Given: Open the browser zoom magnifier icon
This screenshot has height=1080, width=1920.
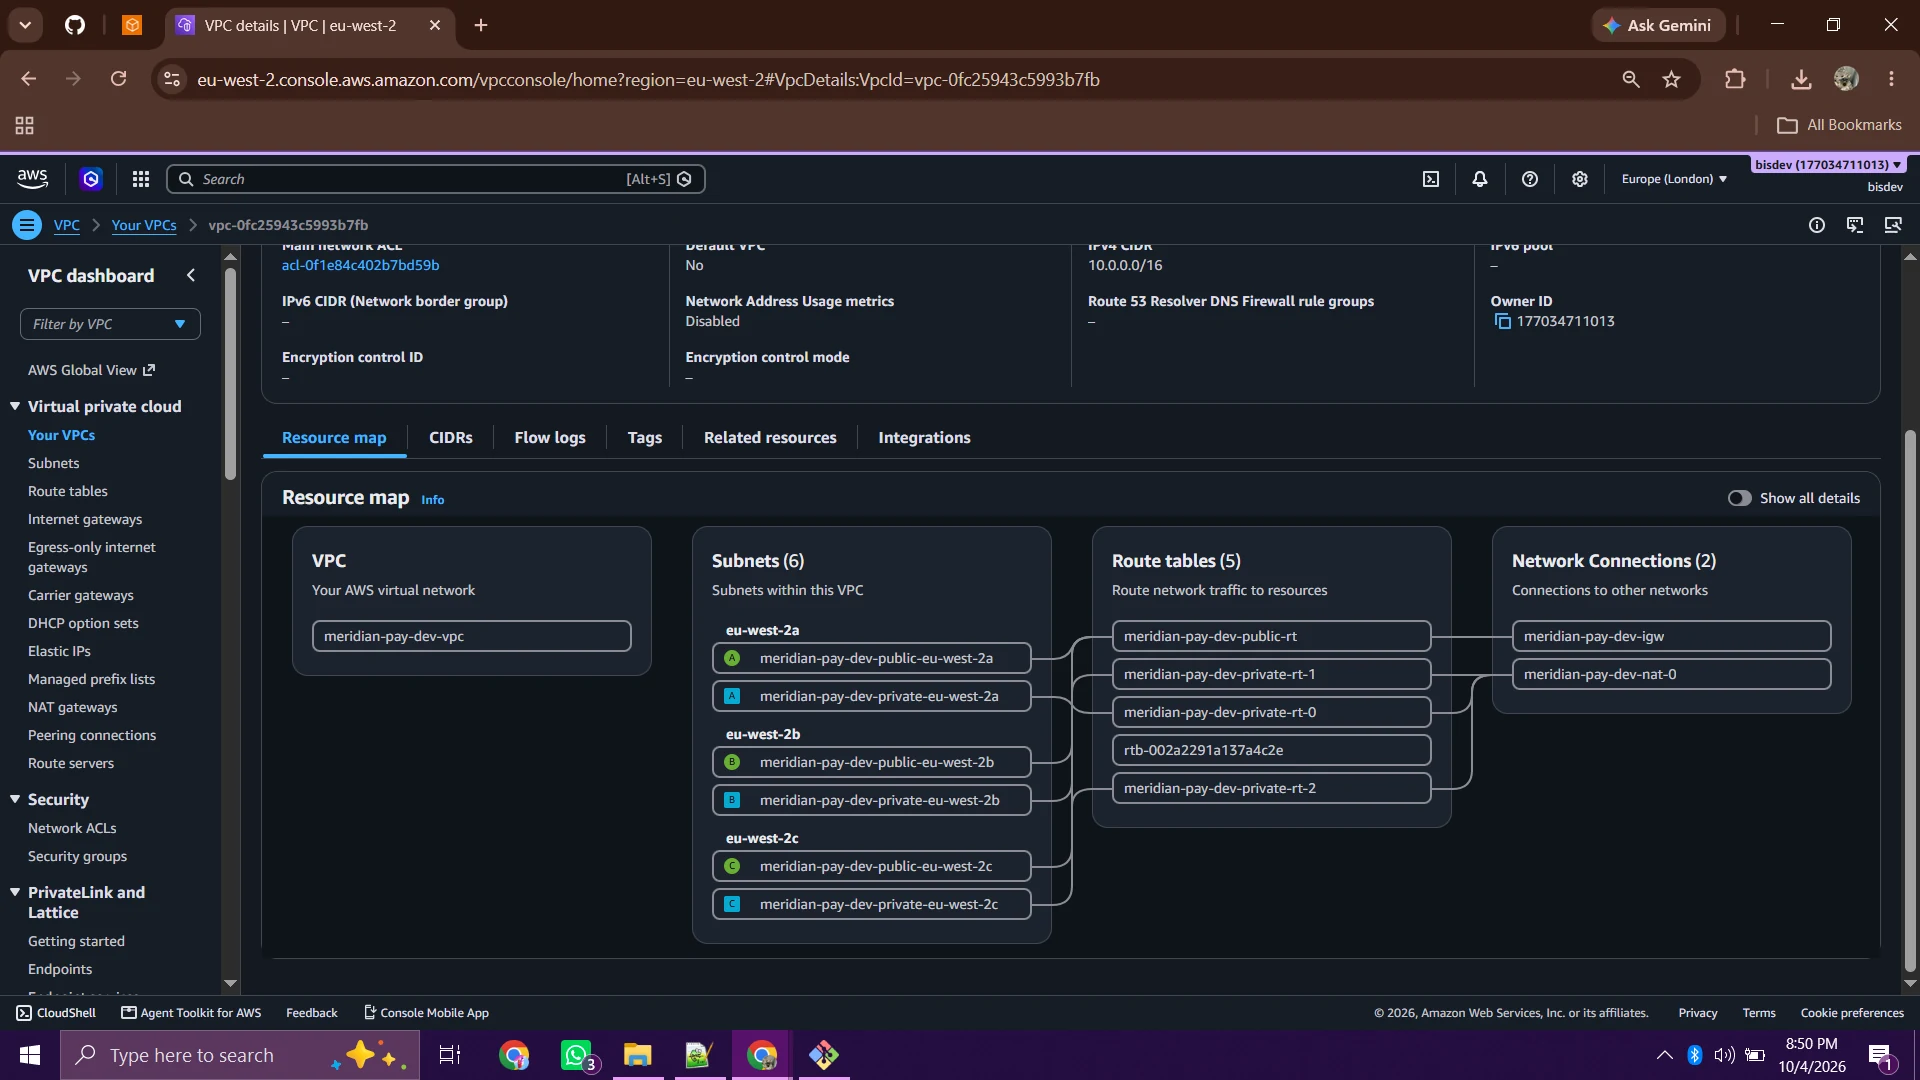Looking at the screenshot, I should 1631,79.
